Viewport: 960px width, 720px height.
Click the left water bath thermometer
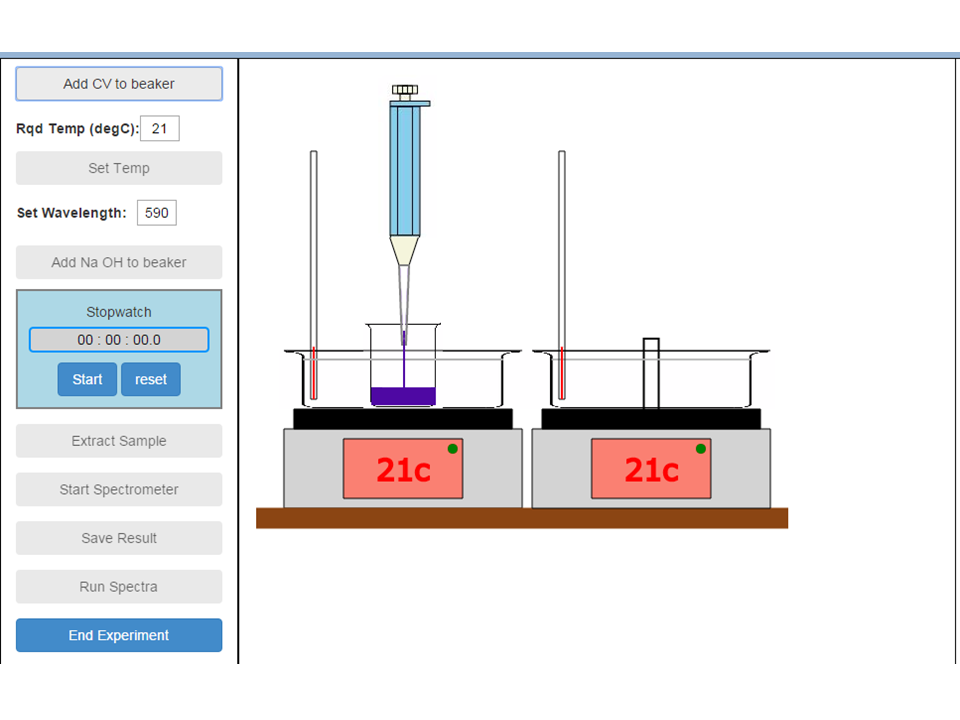314,275
